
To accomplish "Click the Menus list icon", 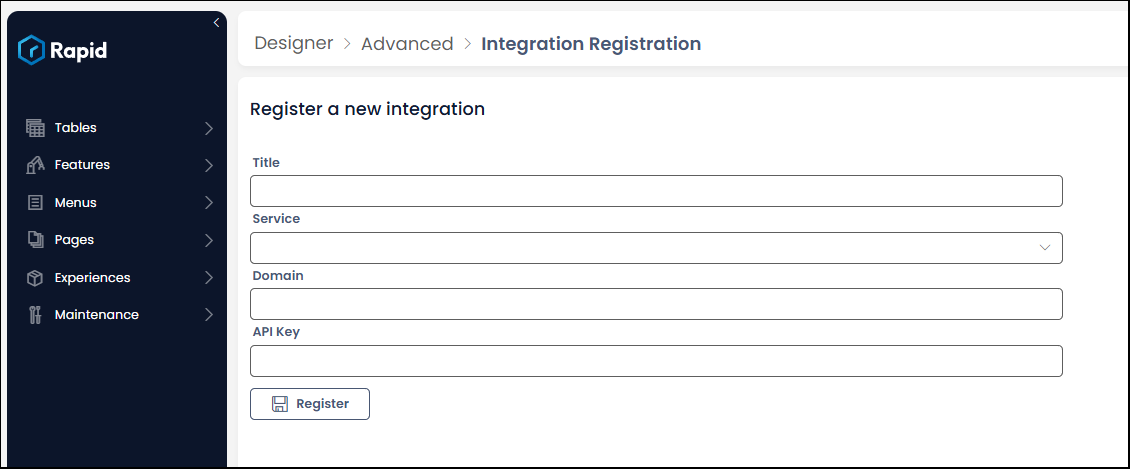I will click(x=35, y=202).
